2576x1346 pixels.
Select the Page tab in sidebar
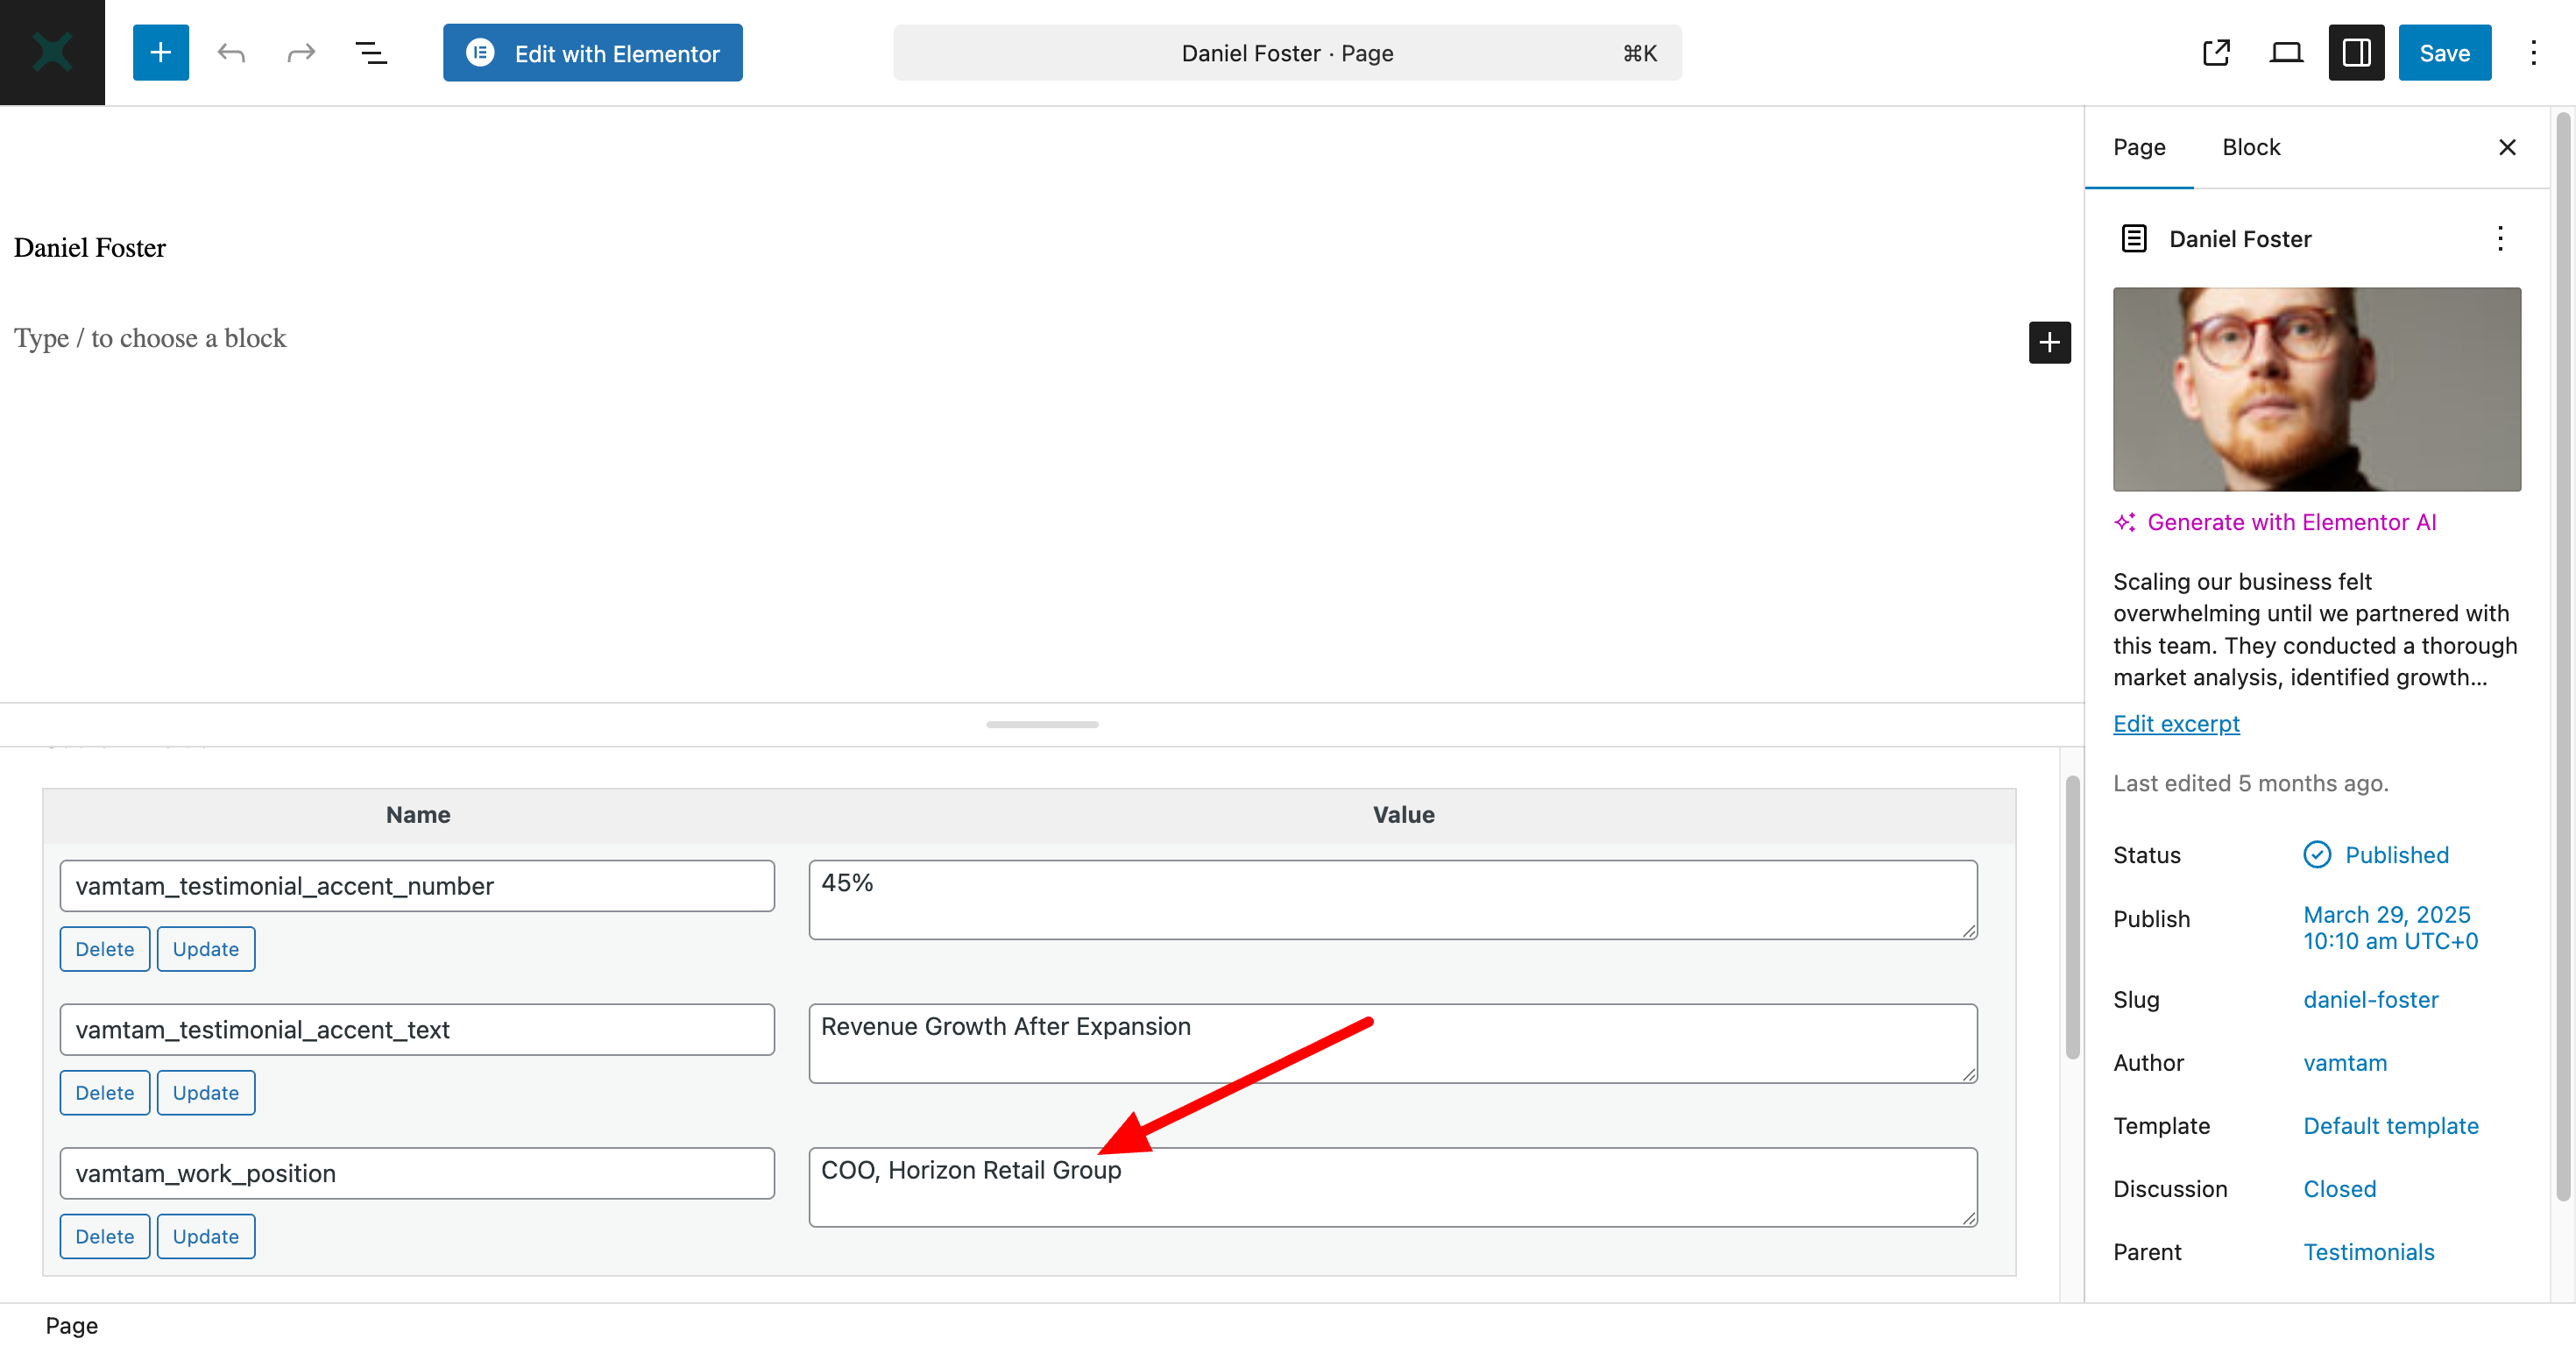pyautogui.click(x=2139, y=148)
